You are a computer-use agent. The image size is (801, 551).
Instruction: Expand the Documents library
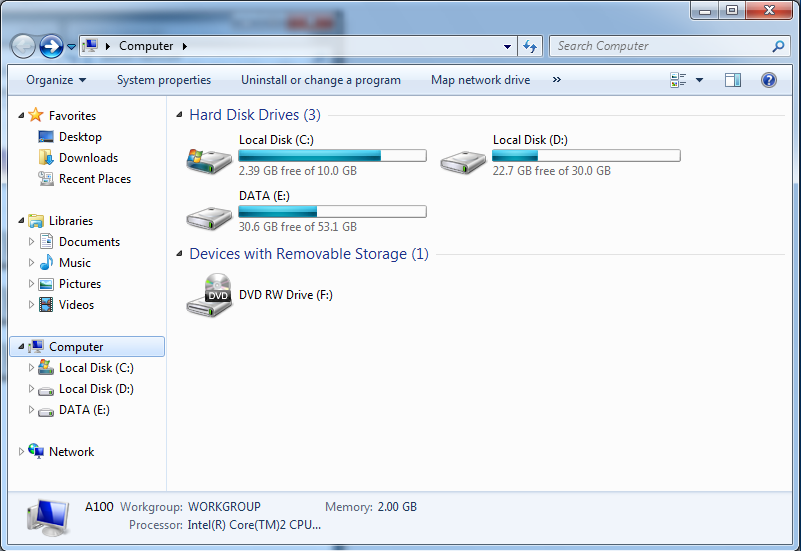31,242
